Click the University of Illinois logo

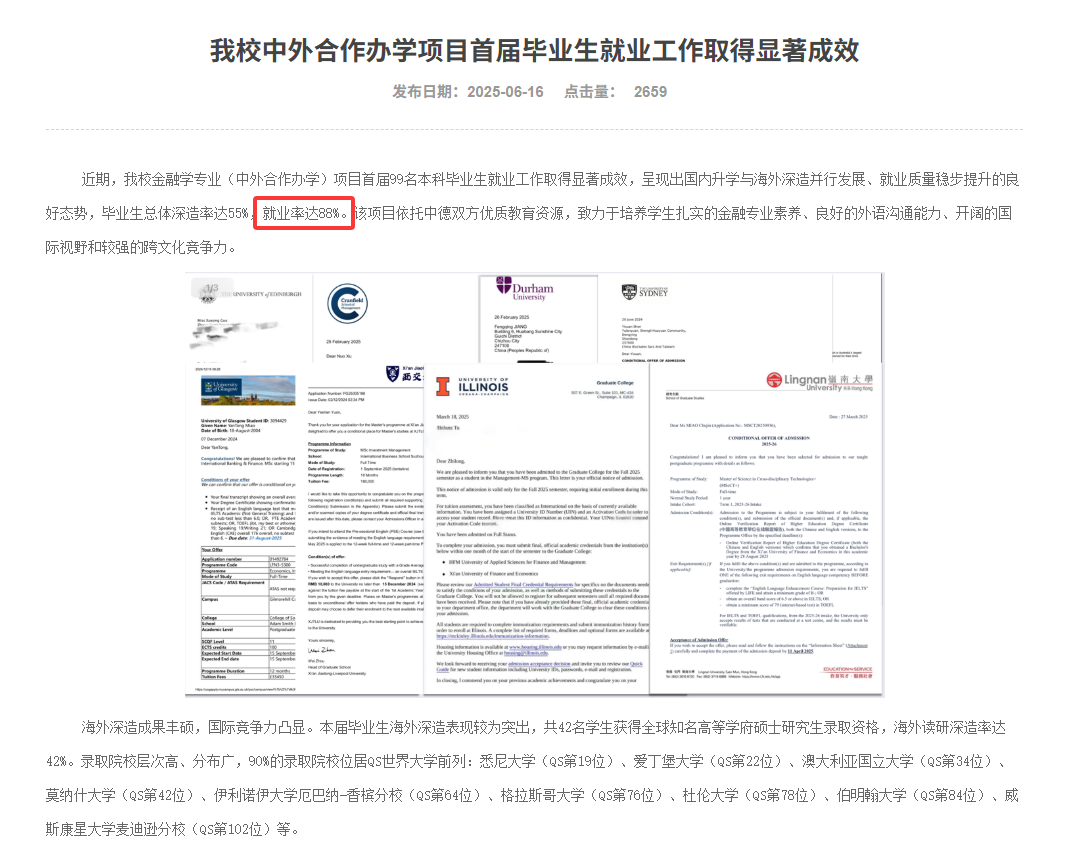coord(472,387)
